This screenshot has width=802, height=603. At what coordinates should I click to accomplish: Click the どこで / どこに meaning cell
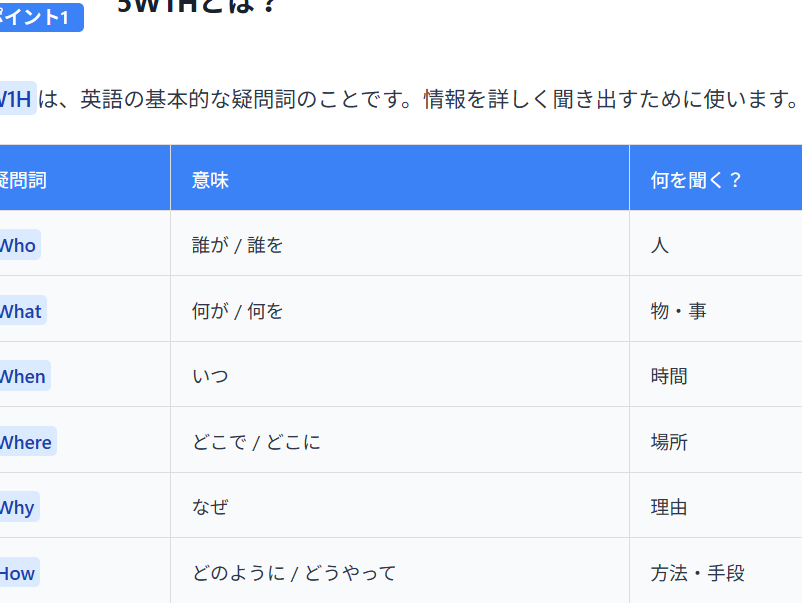pyautogui.click(x=256, y=442)
